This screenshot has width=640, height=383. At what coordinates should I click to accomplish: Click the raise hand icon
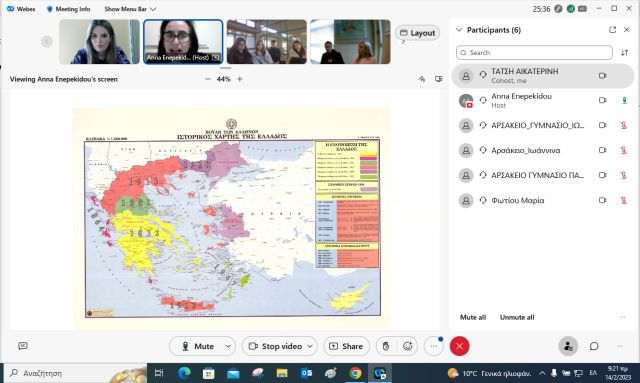click(386, 346)
